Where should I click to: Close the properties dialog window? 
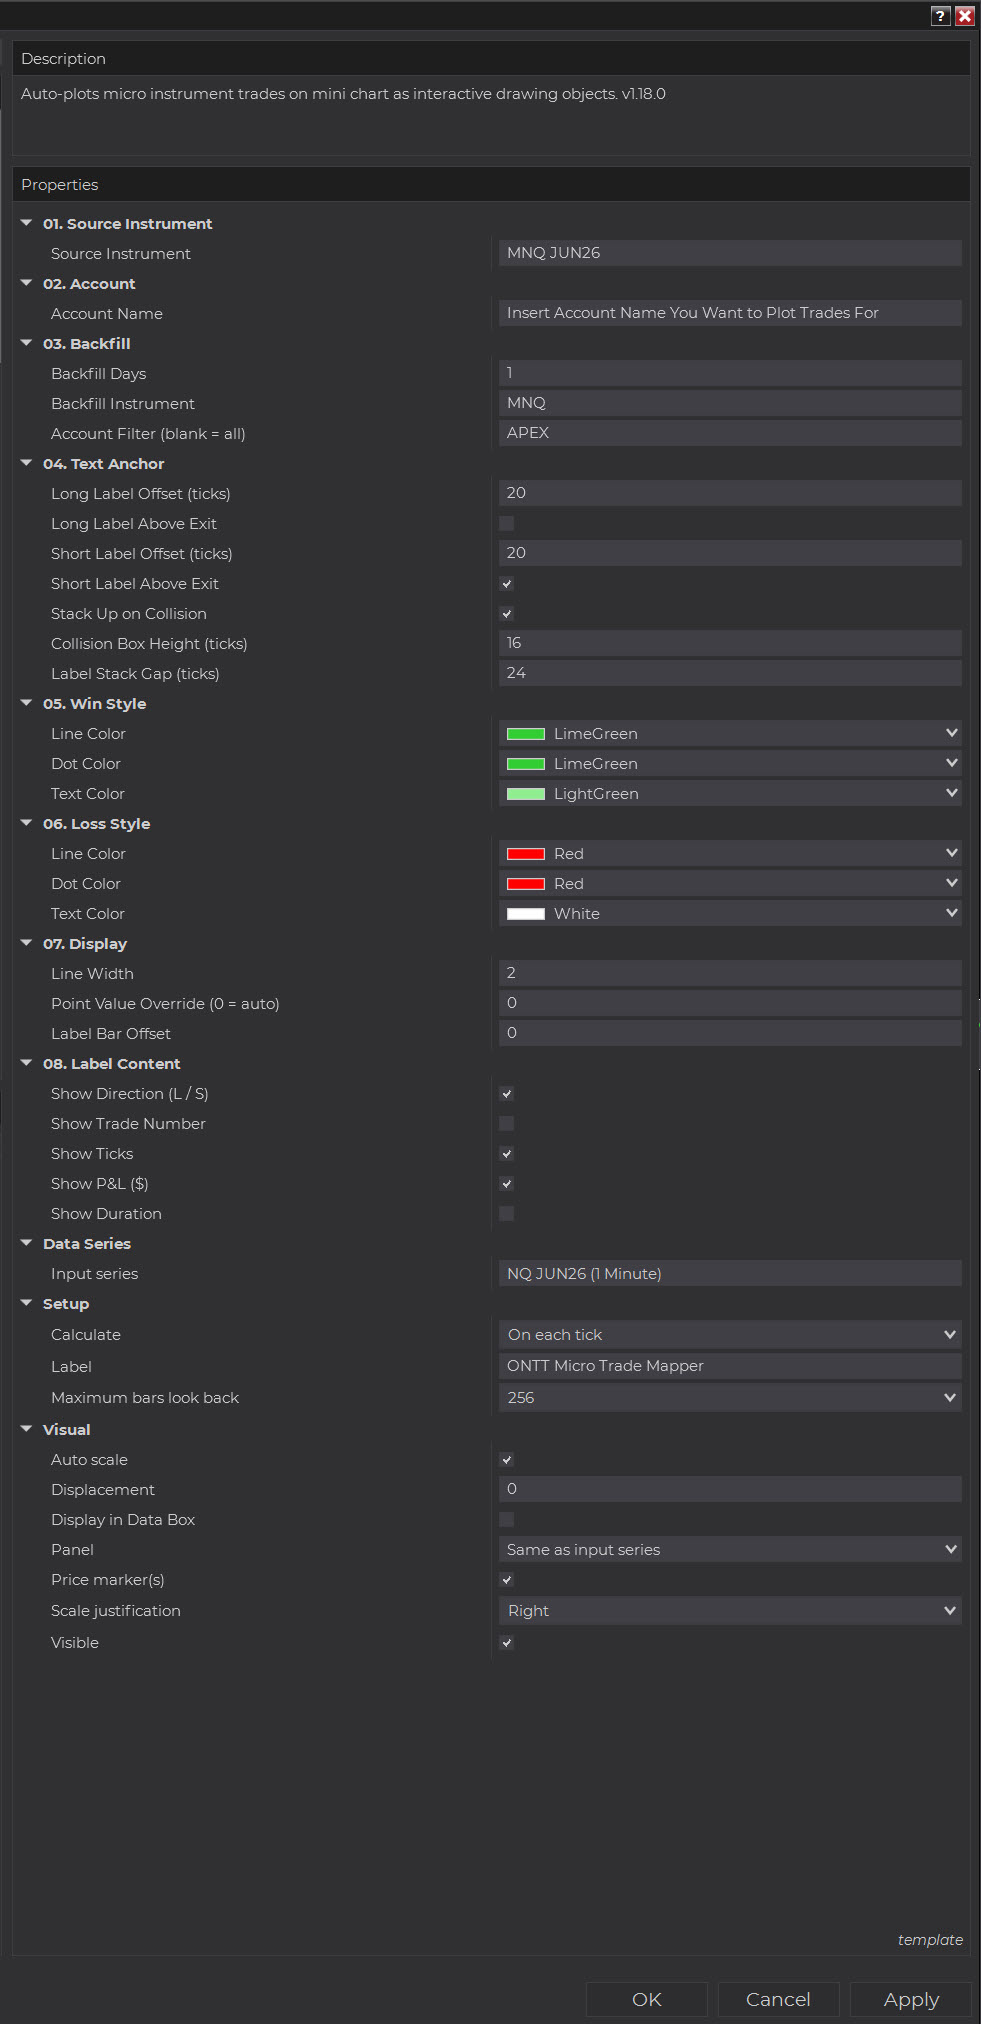pos(965,16)
